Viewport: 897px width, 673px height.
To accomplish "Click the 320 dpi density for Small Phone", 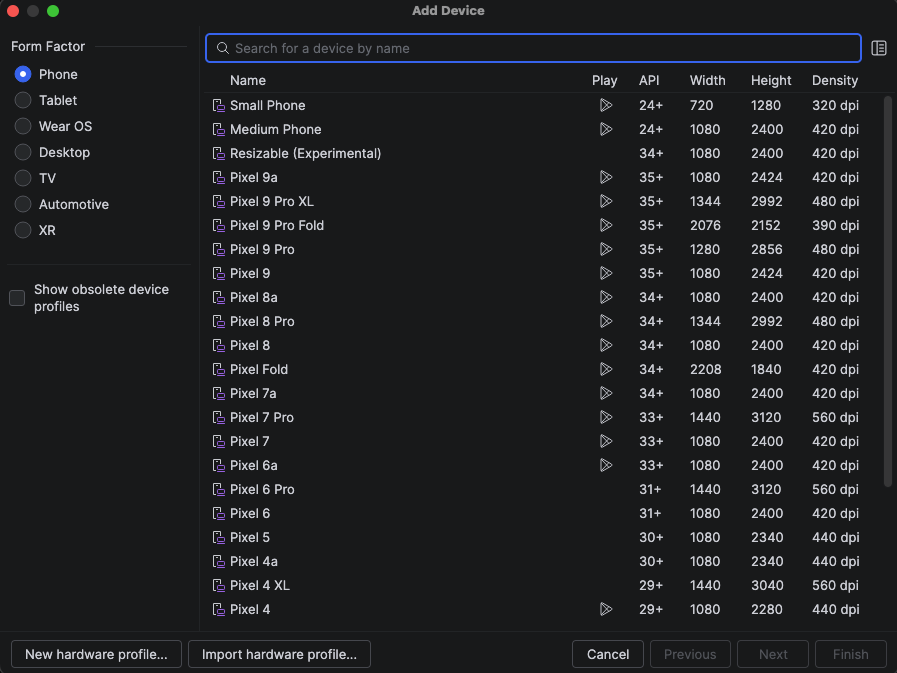I will 835,105.
